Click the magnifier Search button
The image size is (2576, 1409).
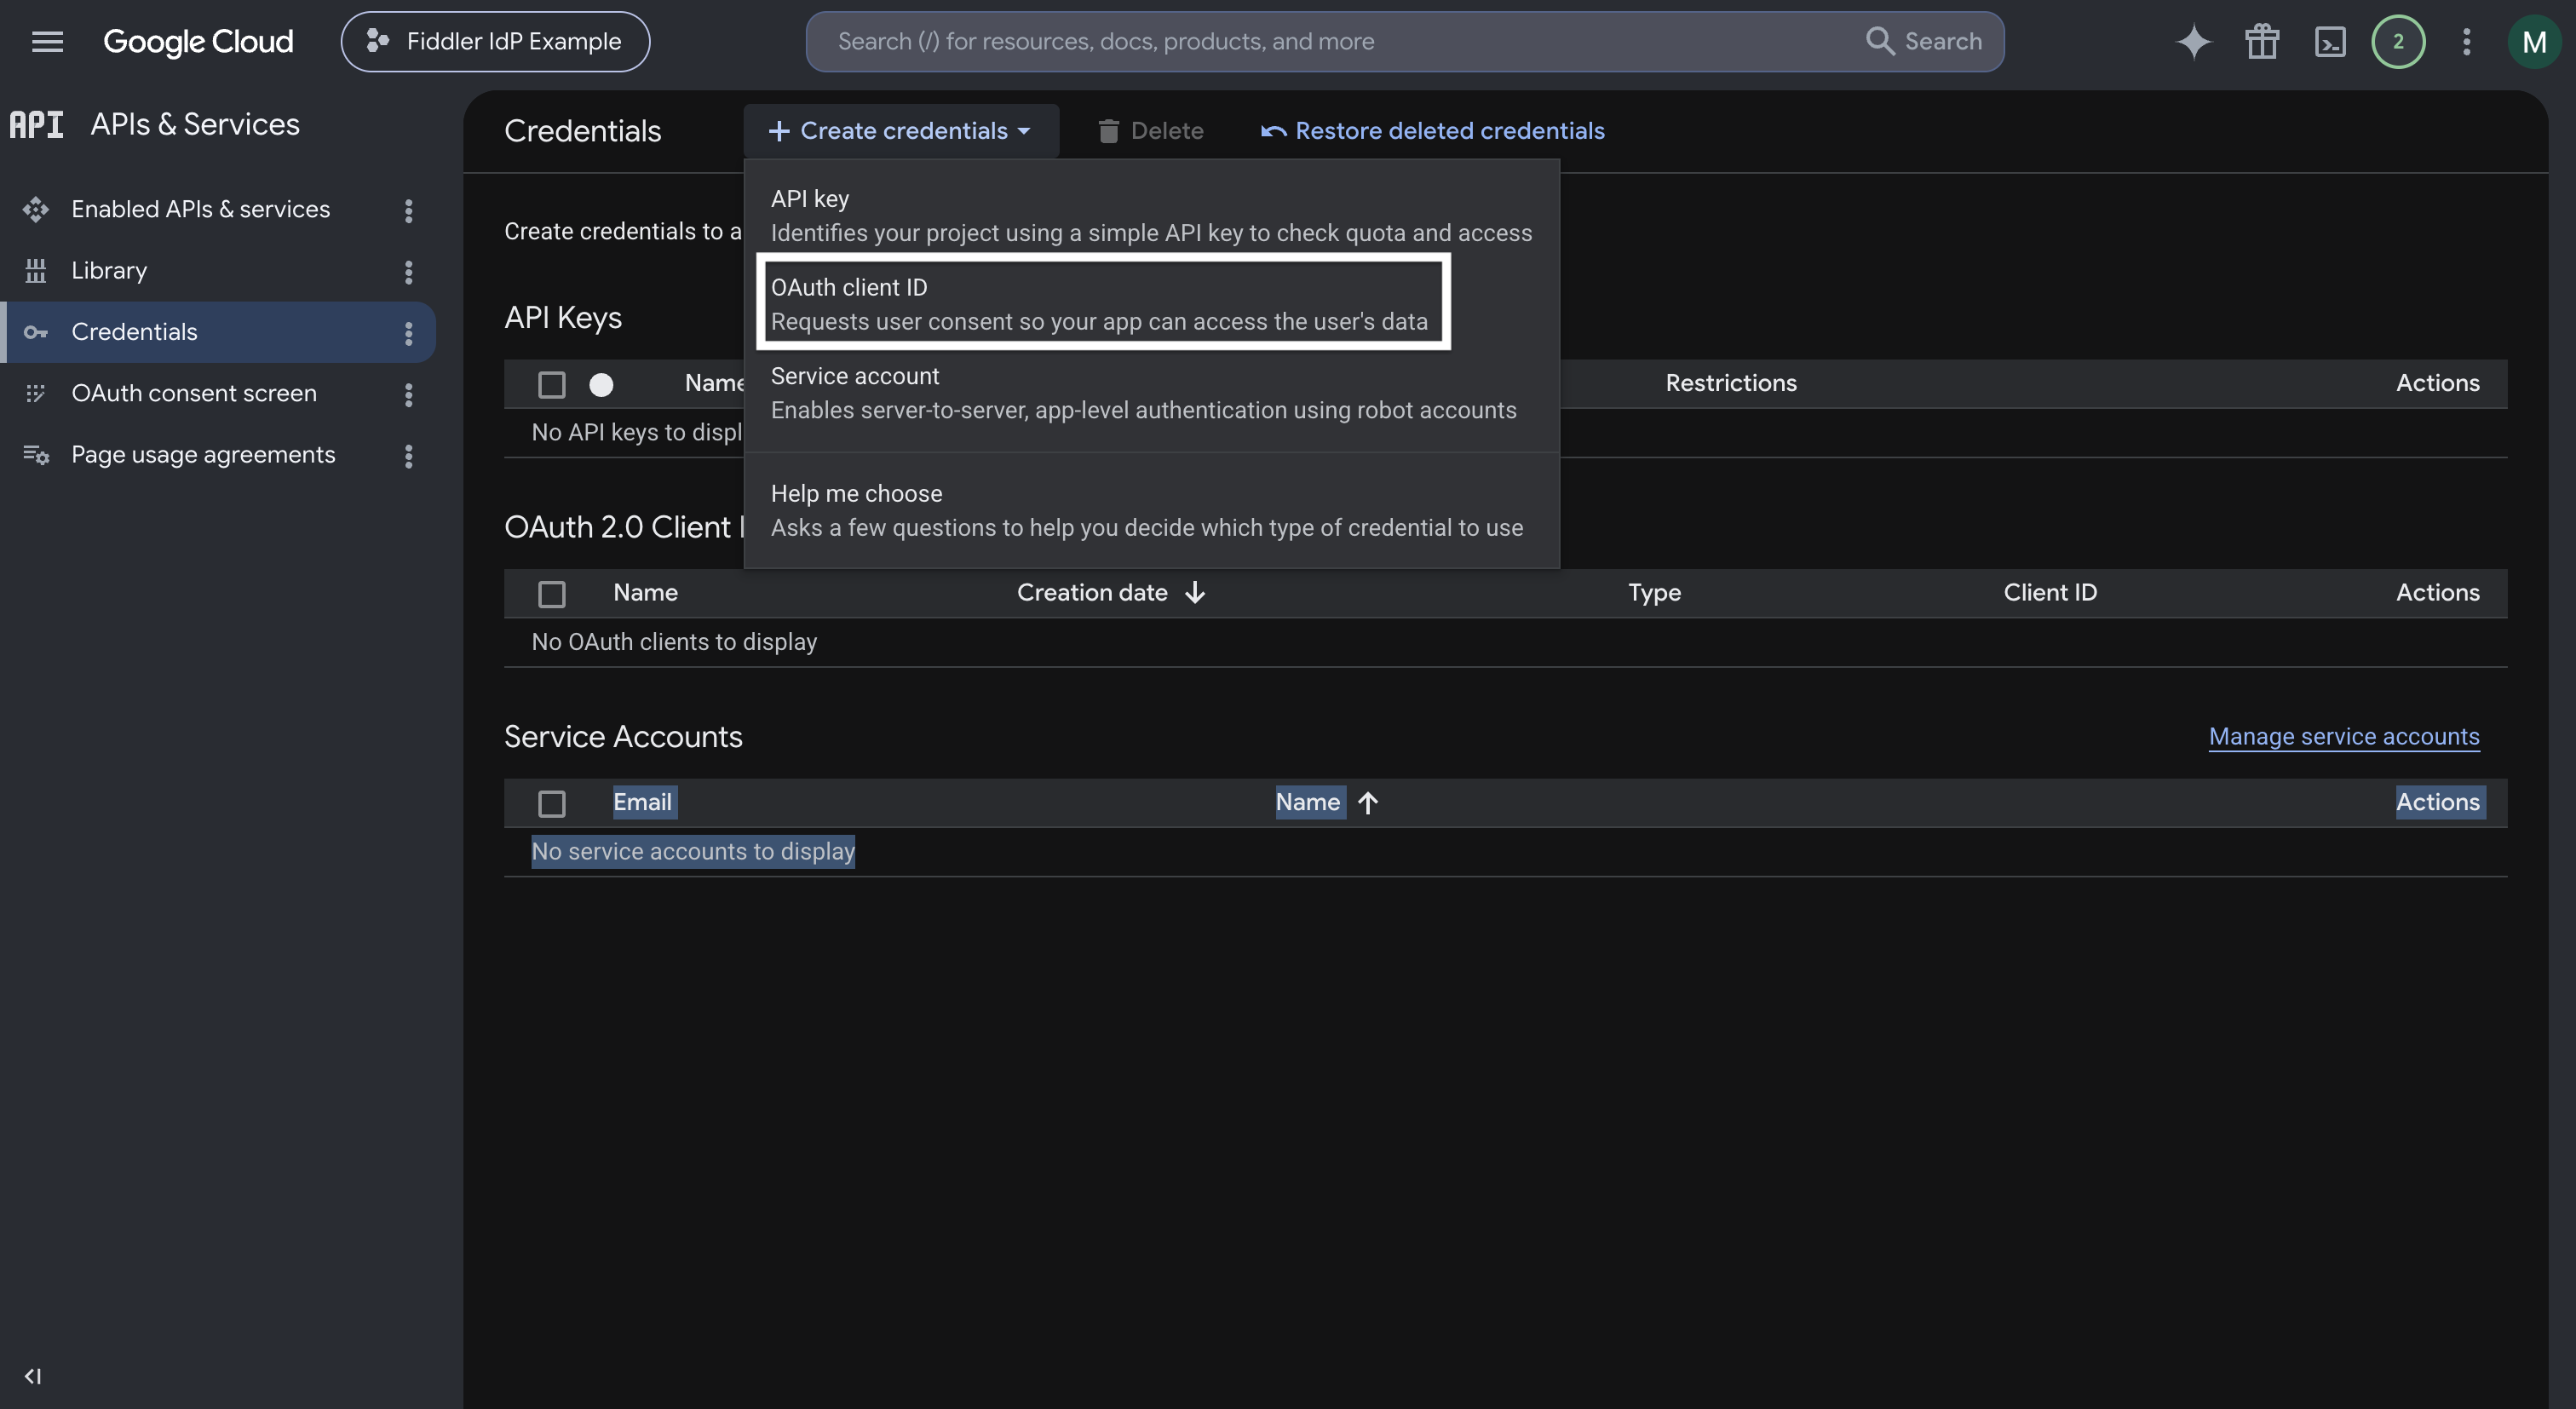pyautogui.click(x=1924, y=41)
